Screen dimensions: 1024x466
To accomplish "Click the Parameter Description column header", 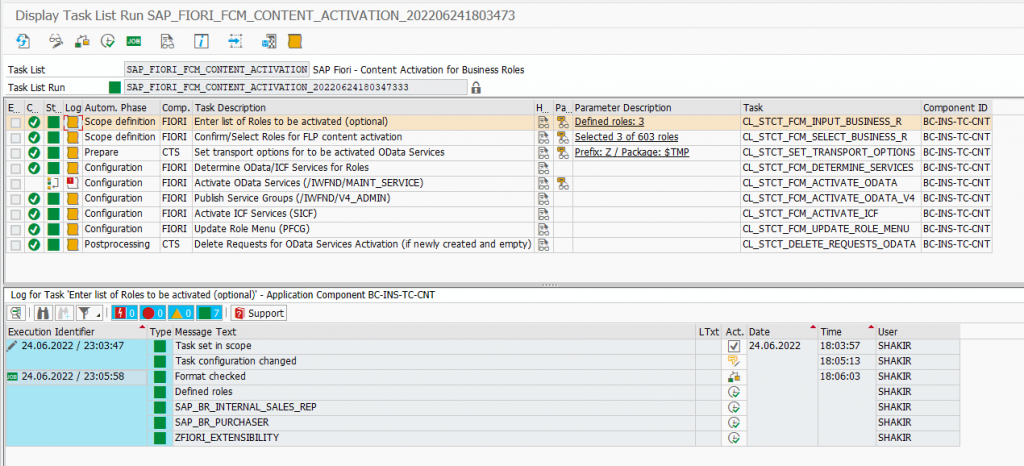I will (x=656, y=107).
